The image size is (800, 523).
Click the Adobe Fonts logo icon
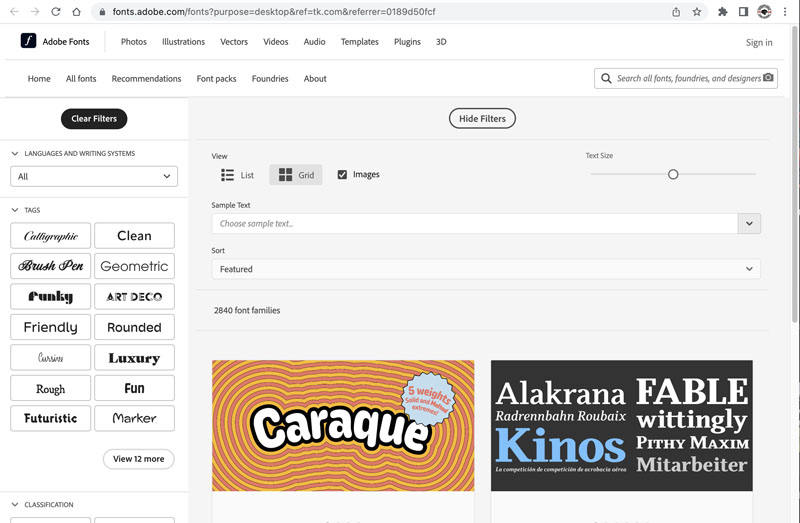pos(28,41)
